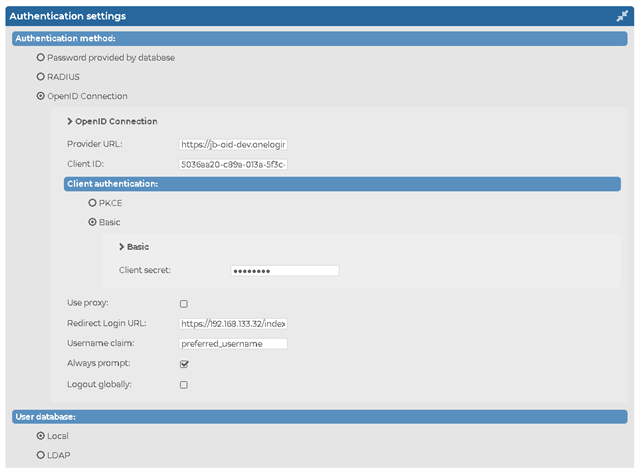Enable the Use proxy checkbox

click(184, 304)
